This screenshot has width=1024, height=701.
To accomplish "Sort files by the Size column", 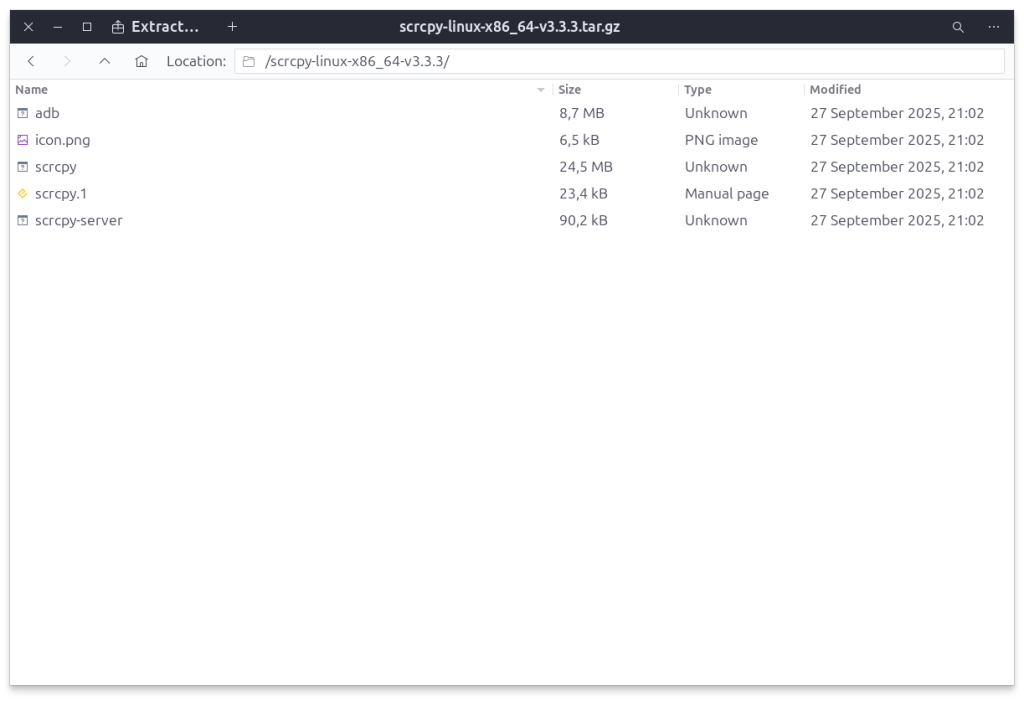I will coord(569,90).
